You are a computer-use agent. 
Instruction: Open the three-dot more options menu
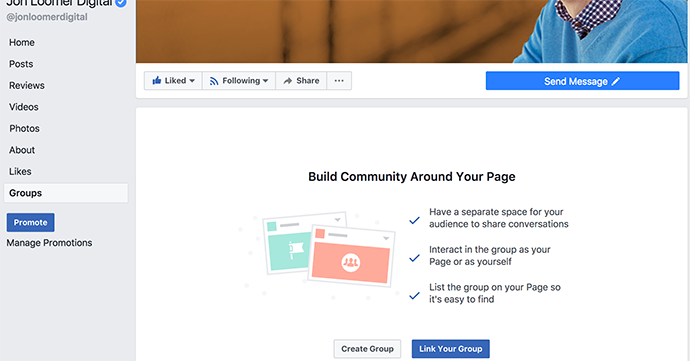(339, 81)
